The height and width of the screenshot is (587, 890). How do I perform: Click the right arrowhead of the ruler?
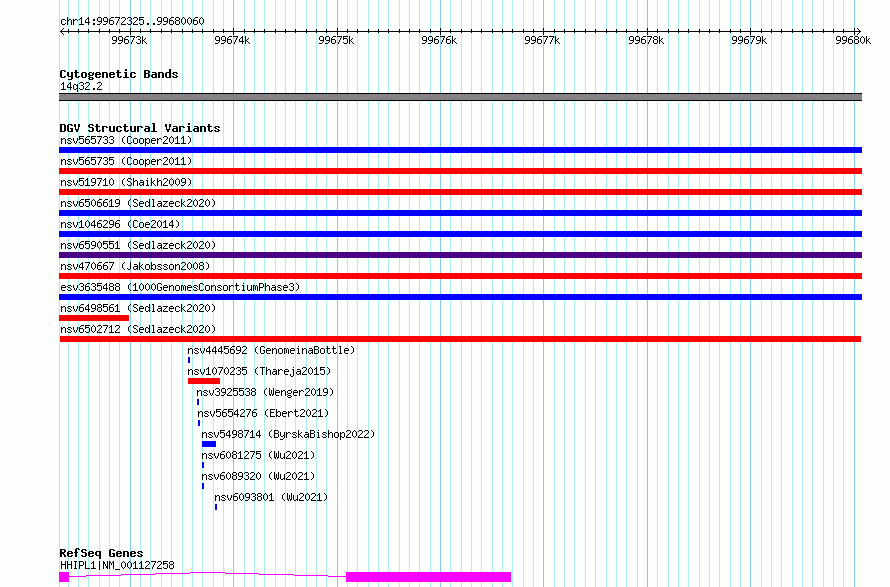[859, 31]
